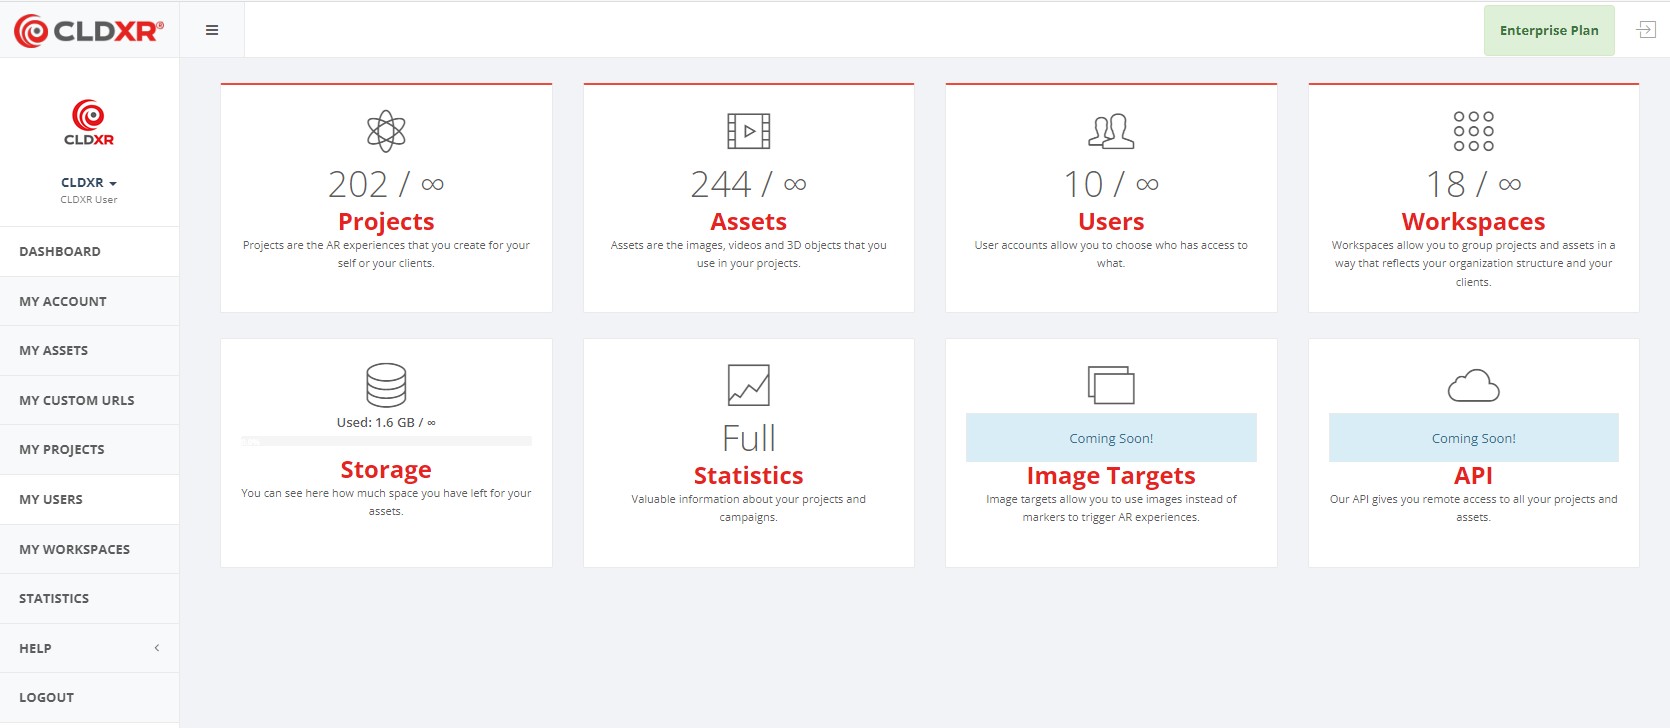
Task: Select My Custom URLs menu item
Action: click(x=77, y=400)
